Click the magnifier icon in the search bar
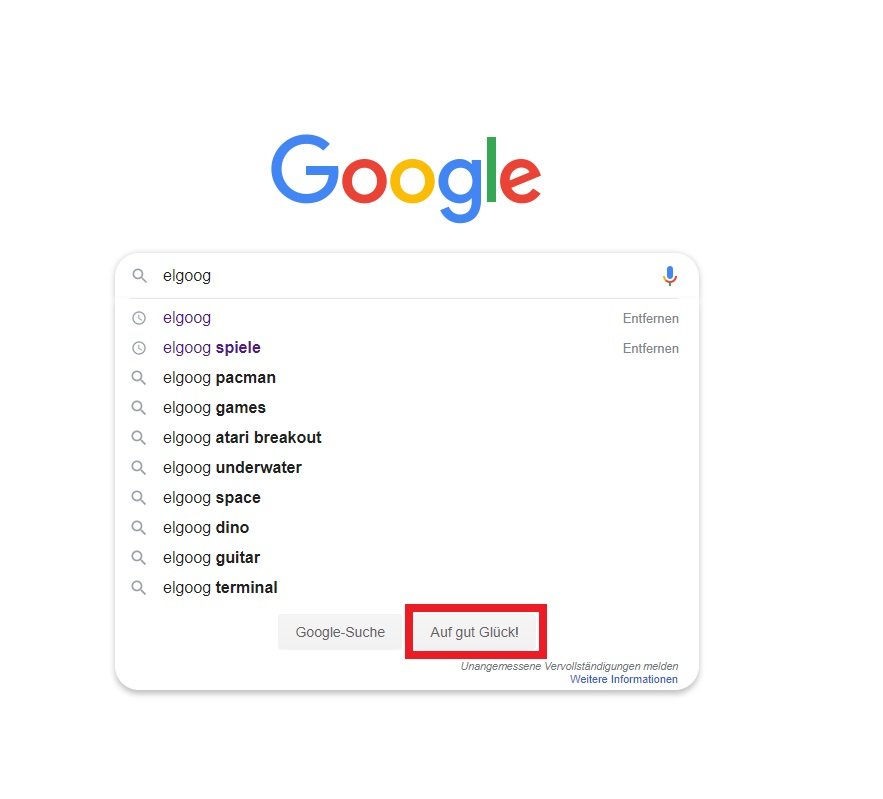Viewport: 883px width, 799px height. (140, 275)
